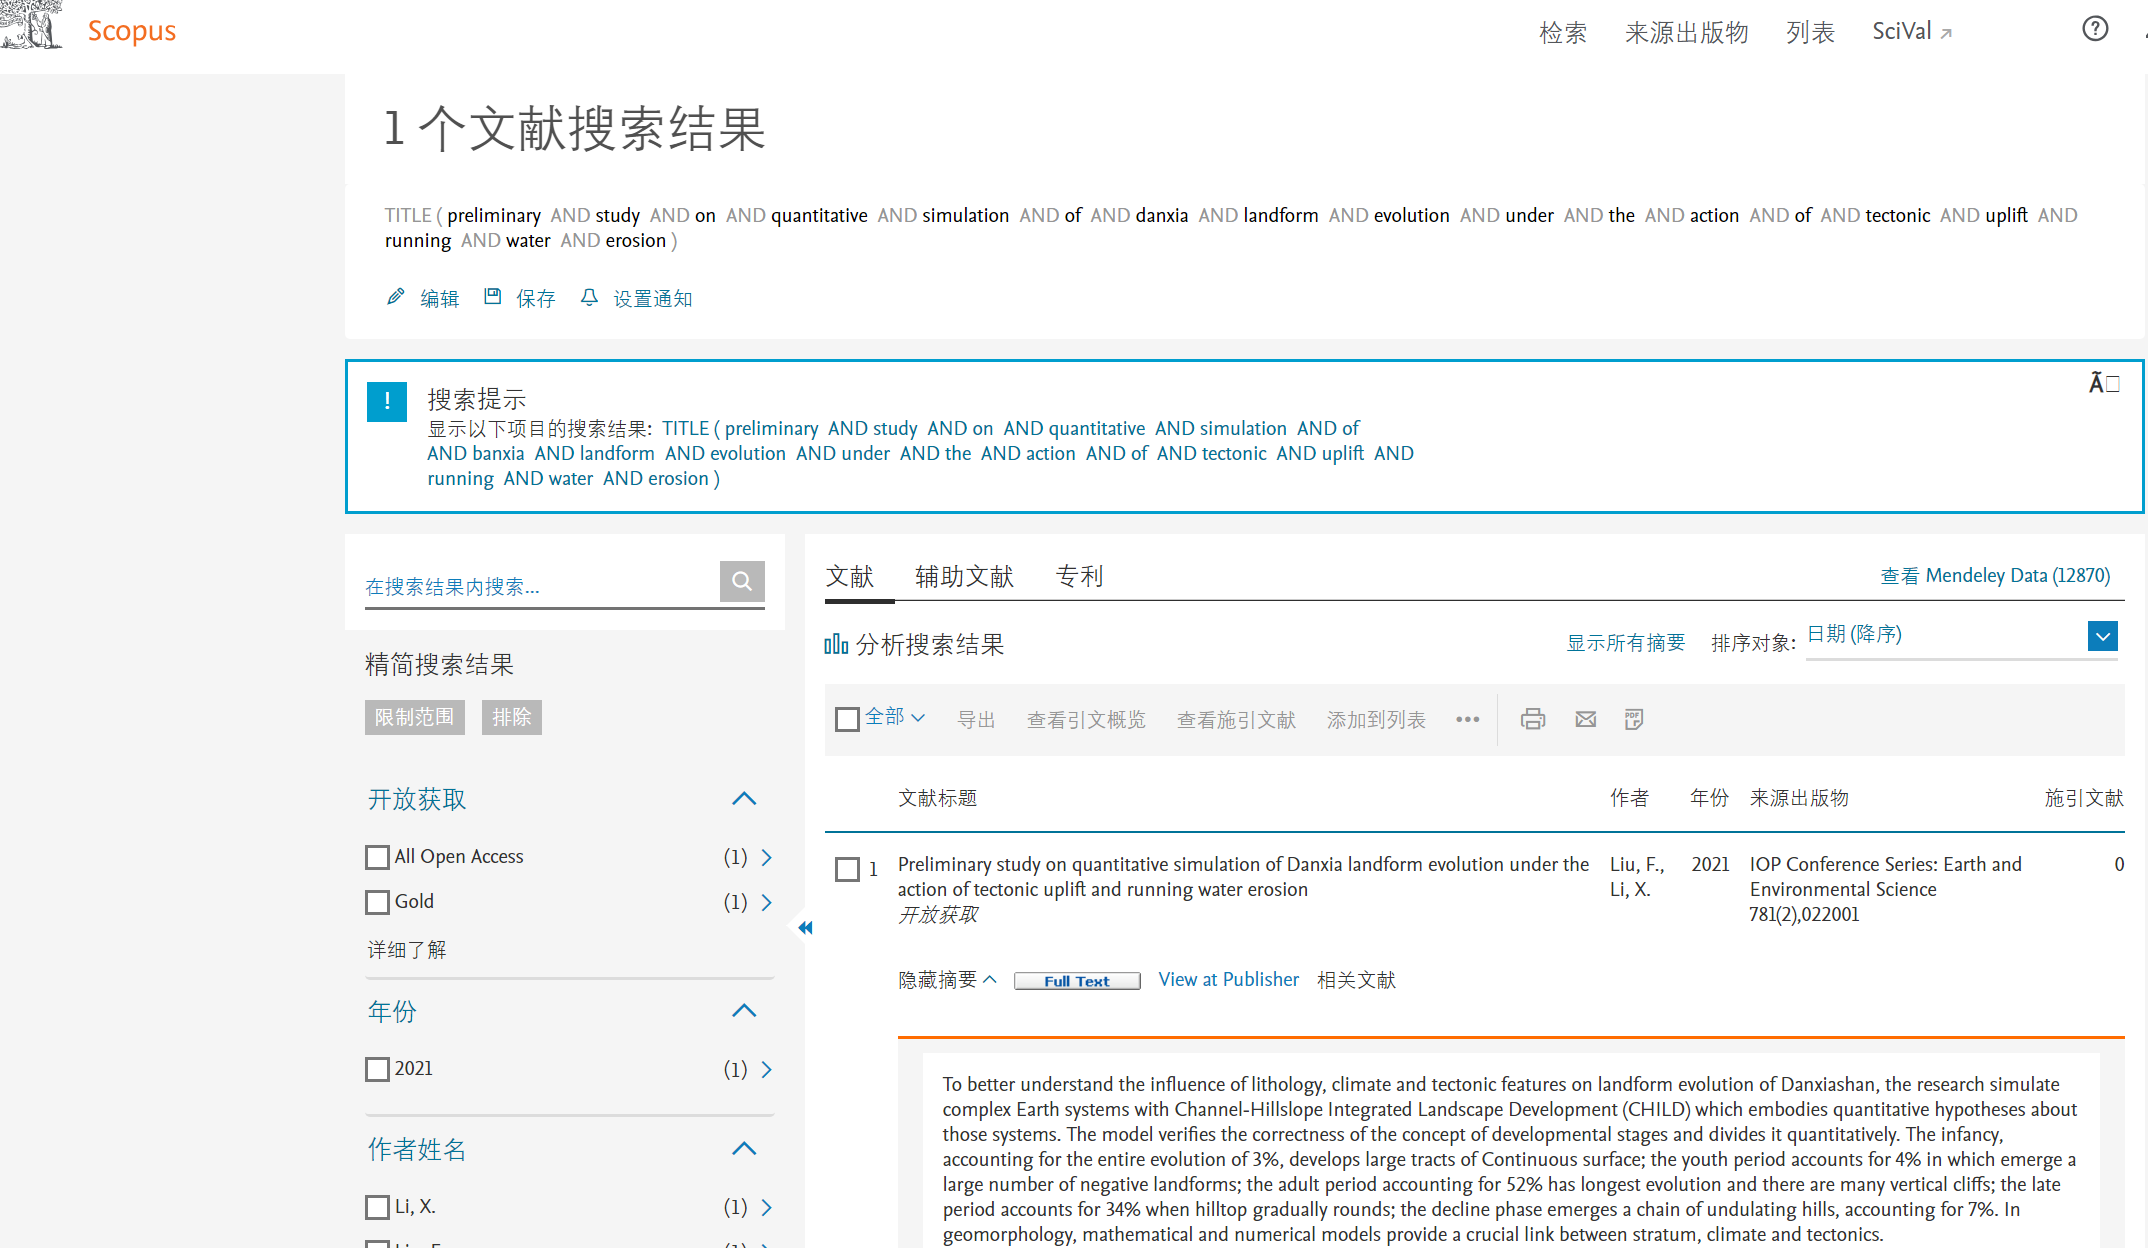
Task: Click the 排除 button
Action: point(512,717)
